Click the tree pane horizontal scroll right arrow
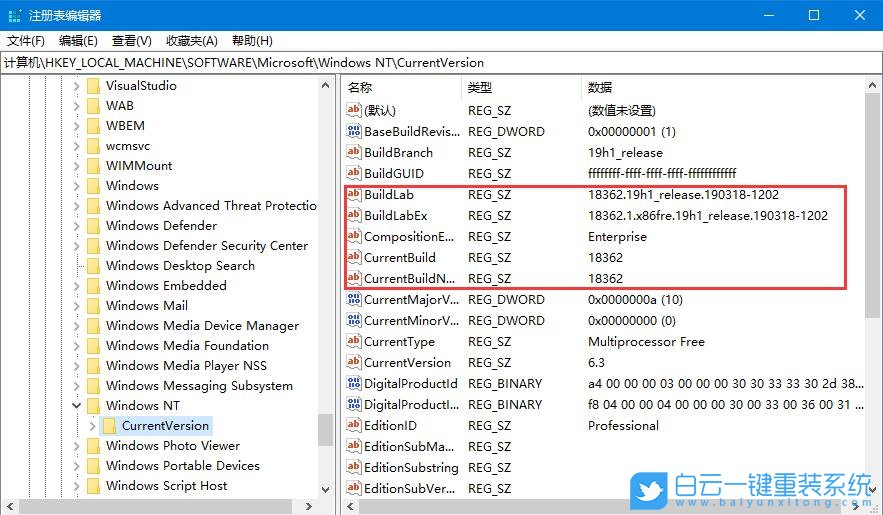Image resolution: width=883 pixels, height=515 pixels. click(308, 506)
